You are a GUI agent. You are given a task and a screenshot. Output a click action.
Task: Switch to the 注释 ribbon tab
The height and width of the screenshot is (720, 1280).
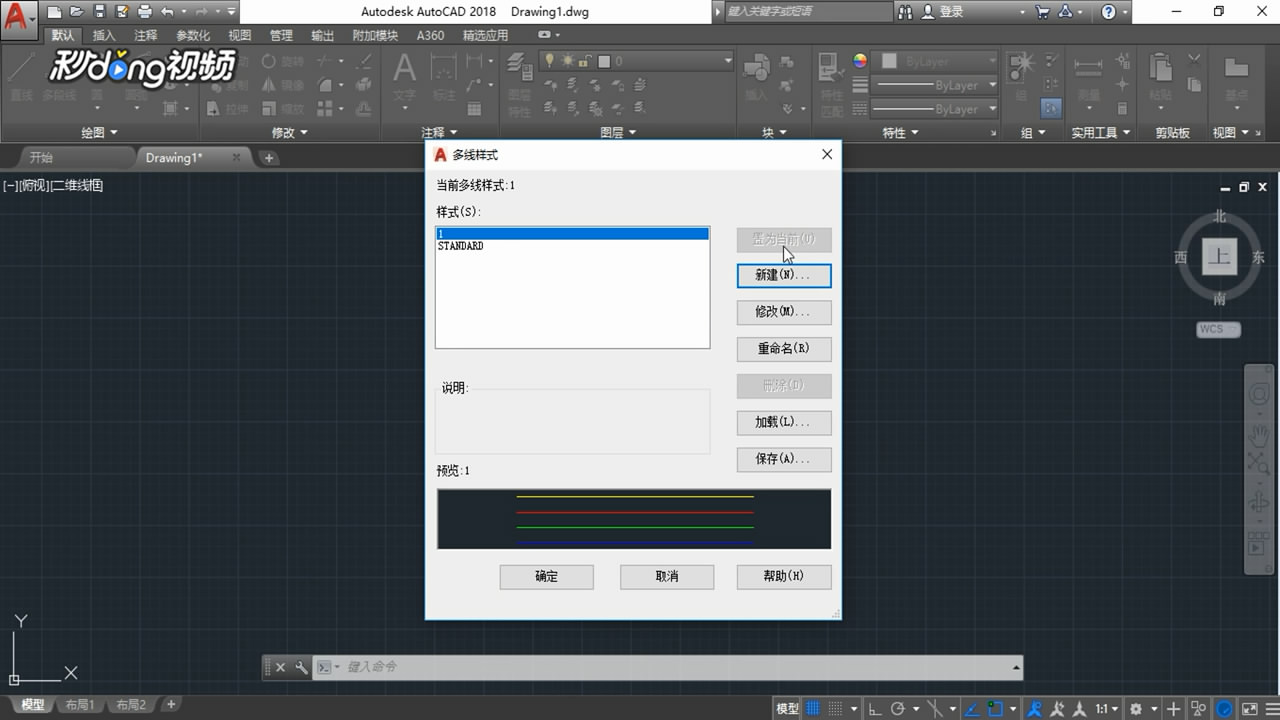click(x=146, y=35)
